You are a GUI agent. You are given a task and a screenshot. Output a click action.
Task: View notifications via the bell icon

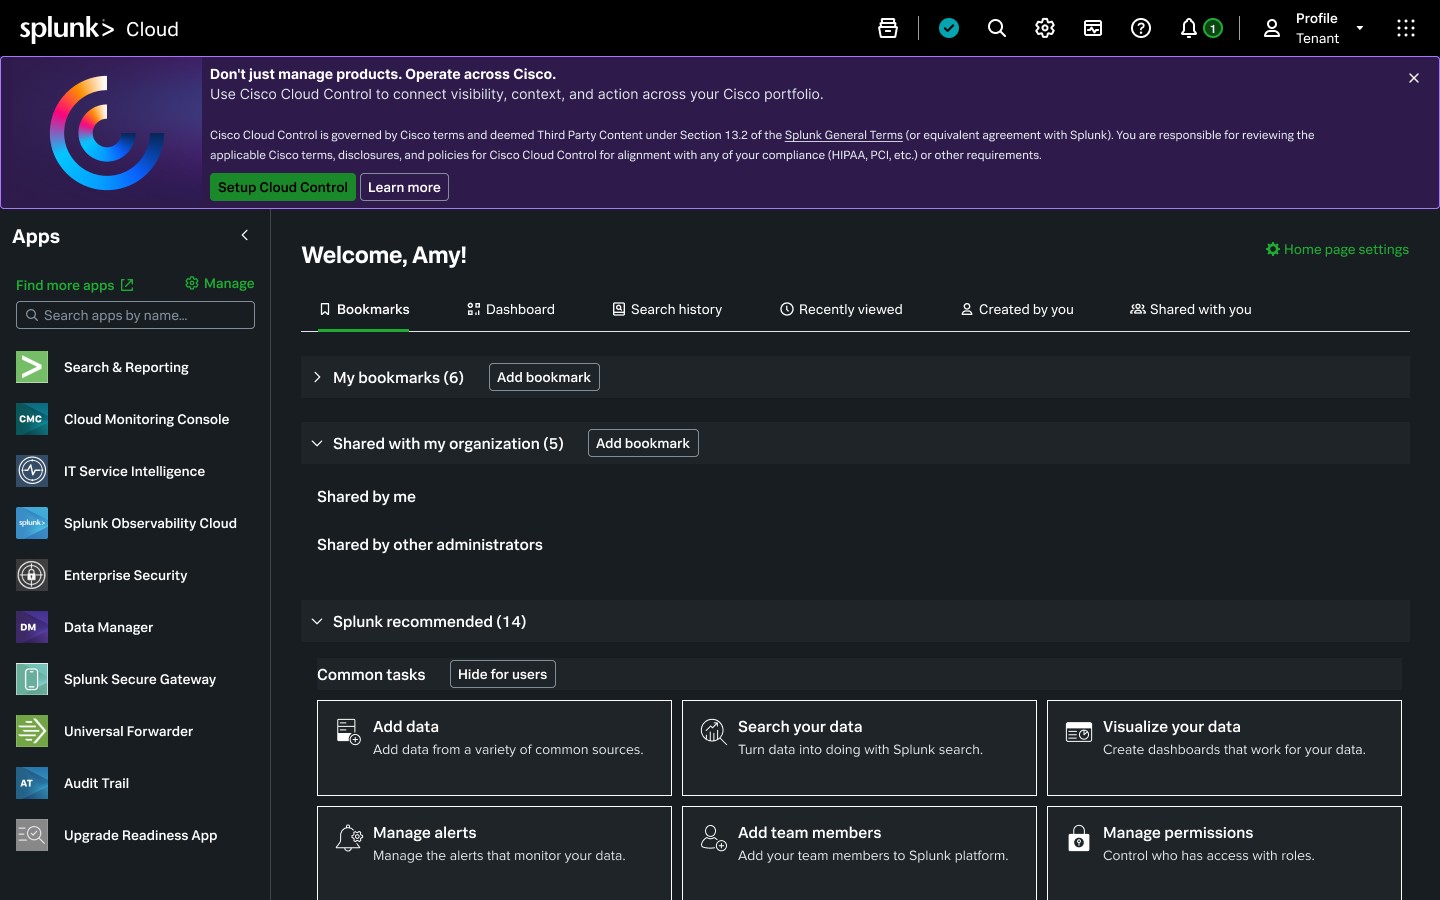(x=1189, y=28)
